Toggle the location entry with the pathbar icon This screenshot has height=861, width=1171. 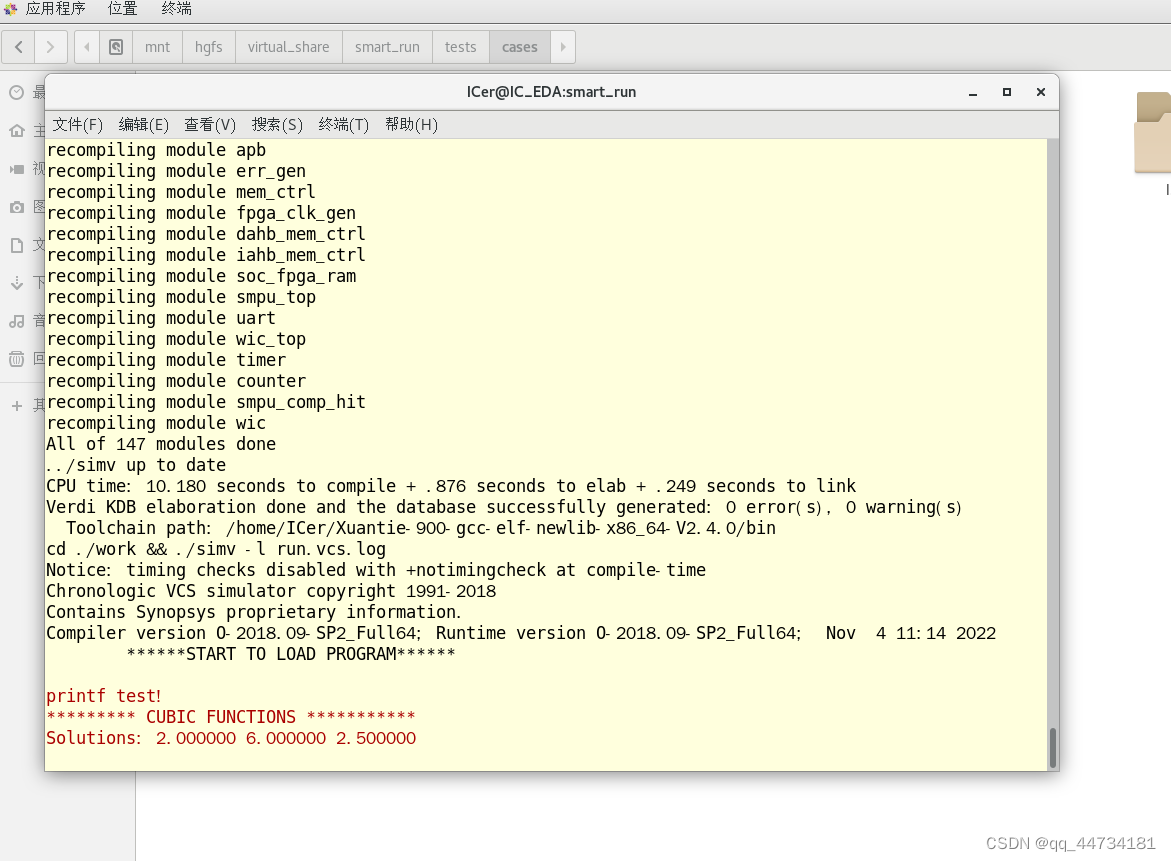[115, 46]
